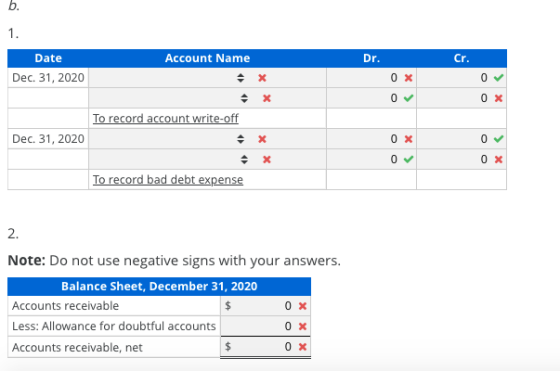This screenshot has width=560, height=371.
Task: Click green check in Cr. of first write-off row
Action: click(499, 77)
